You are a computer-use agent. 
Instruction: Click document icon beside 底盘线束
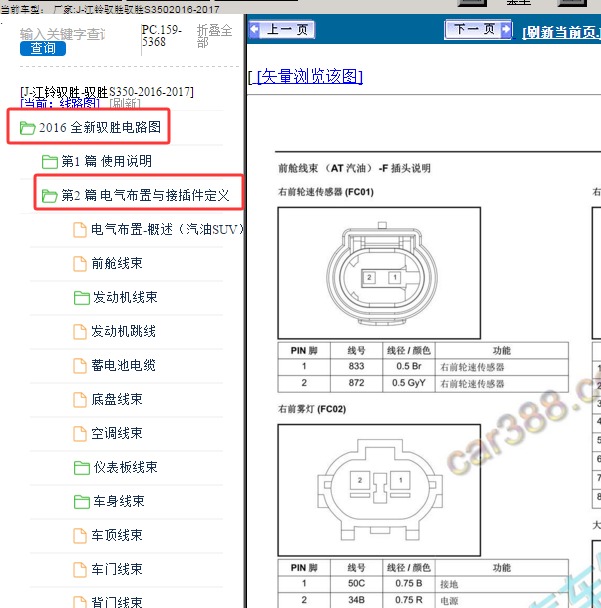[80, 399]
